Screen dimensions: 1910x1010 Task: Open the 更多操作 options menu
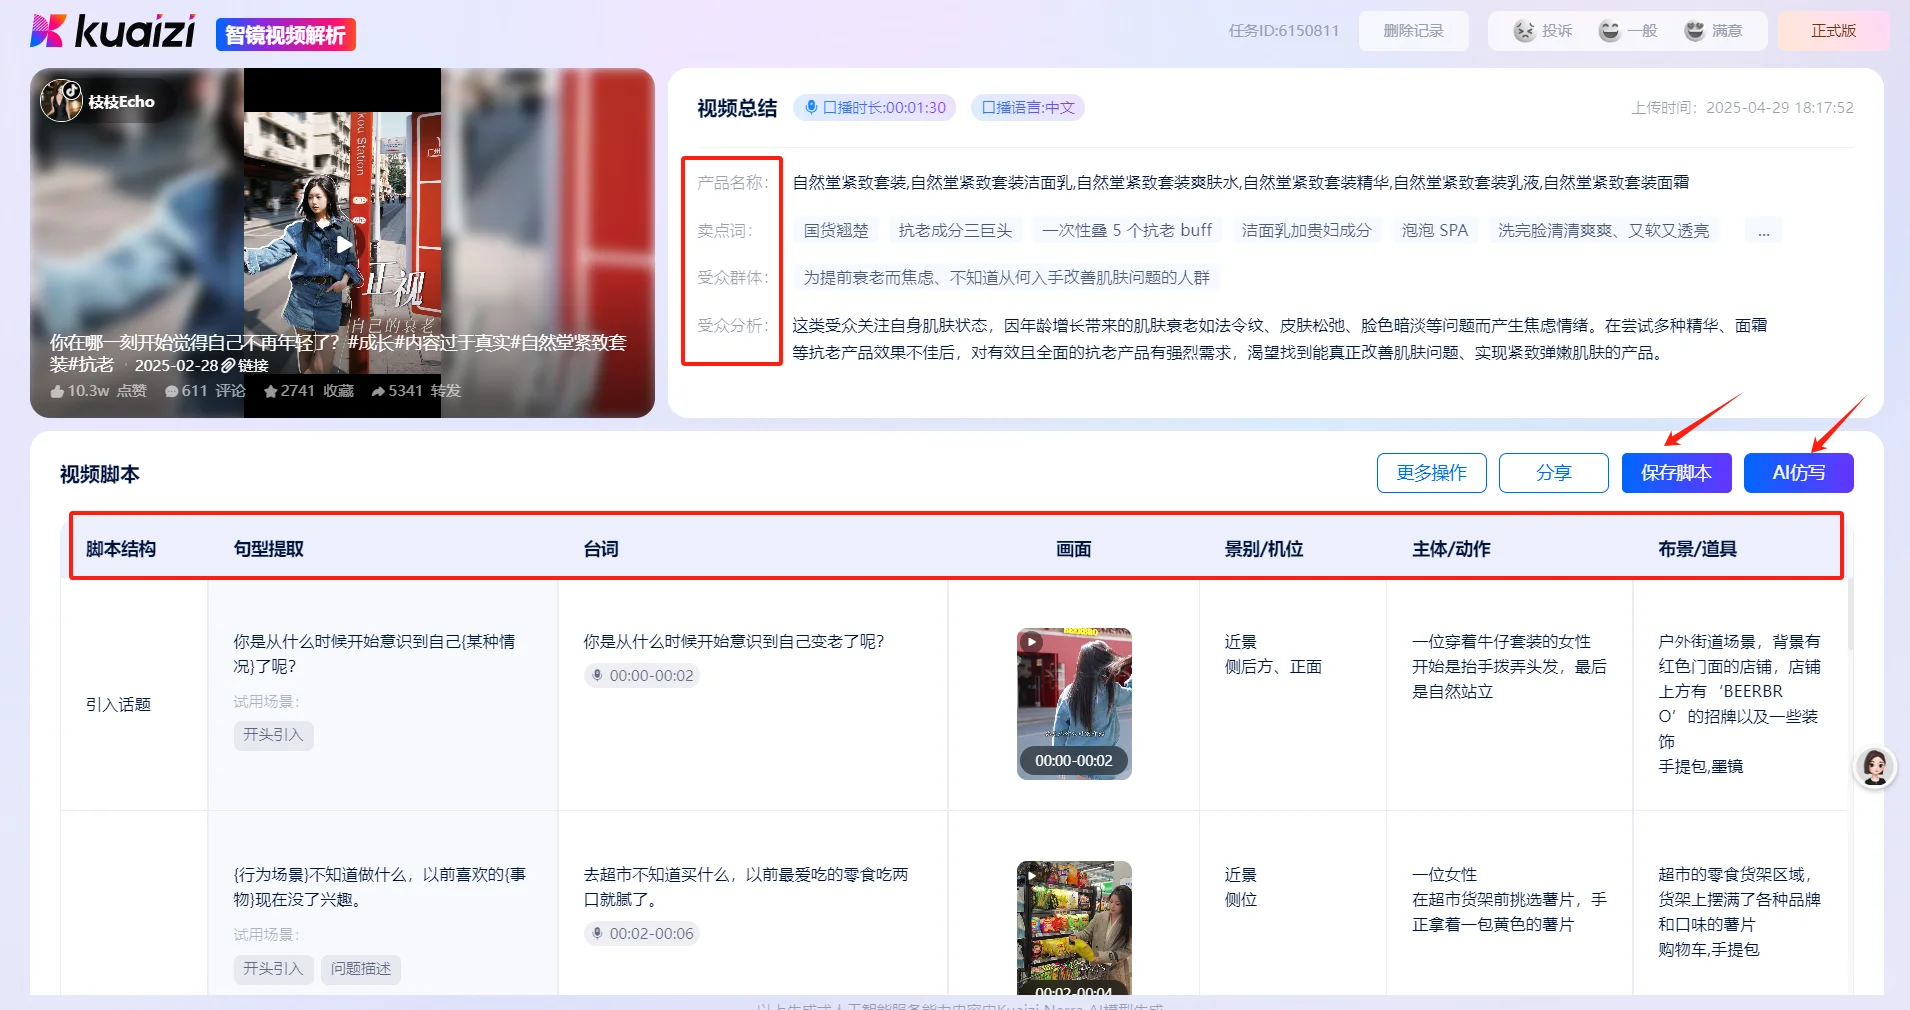coord(1431,473)
